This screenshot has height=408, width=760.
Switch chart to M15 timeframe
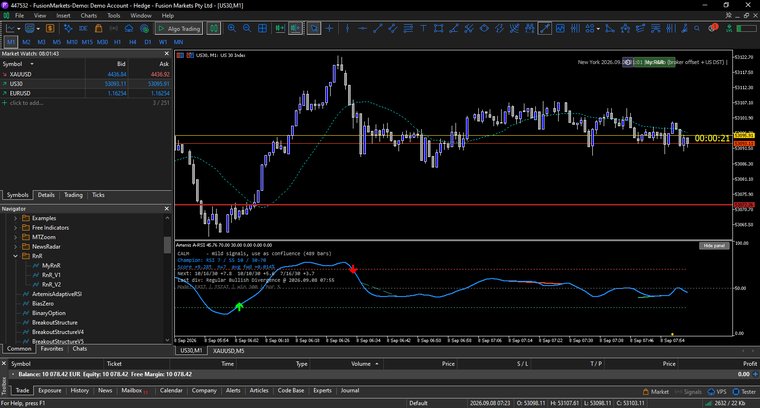[87, 42]
